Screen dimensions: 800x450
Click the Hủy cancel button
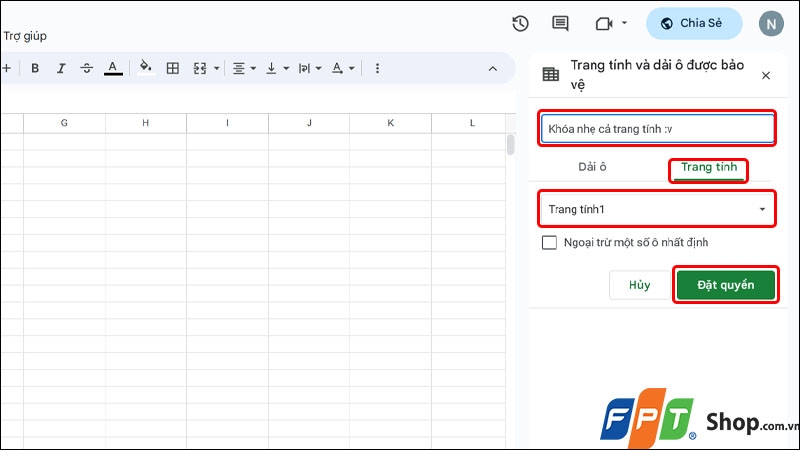pos(639,285)
